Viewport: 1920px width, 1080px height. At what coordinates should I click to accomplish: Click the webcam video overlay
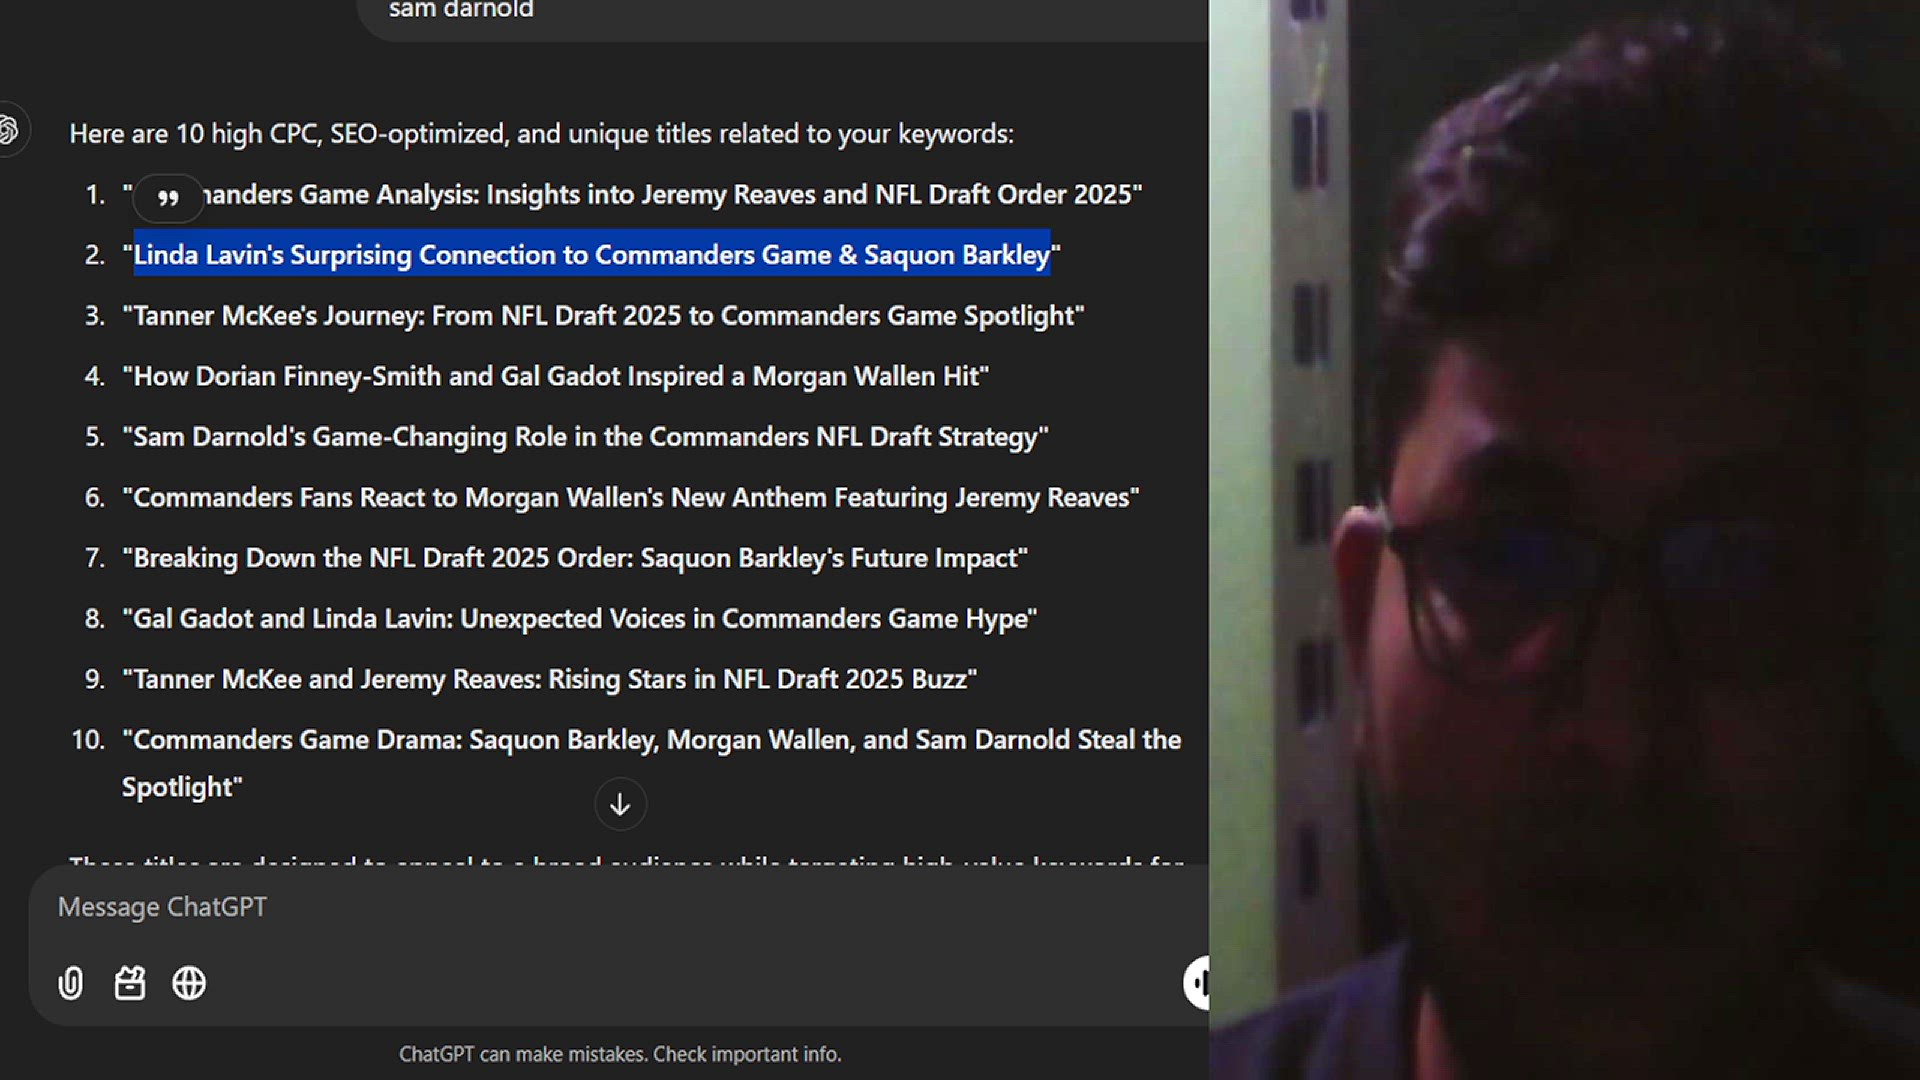click(x=1564, y=540)
